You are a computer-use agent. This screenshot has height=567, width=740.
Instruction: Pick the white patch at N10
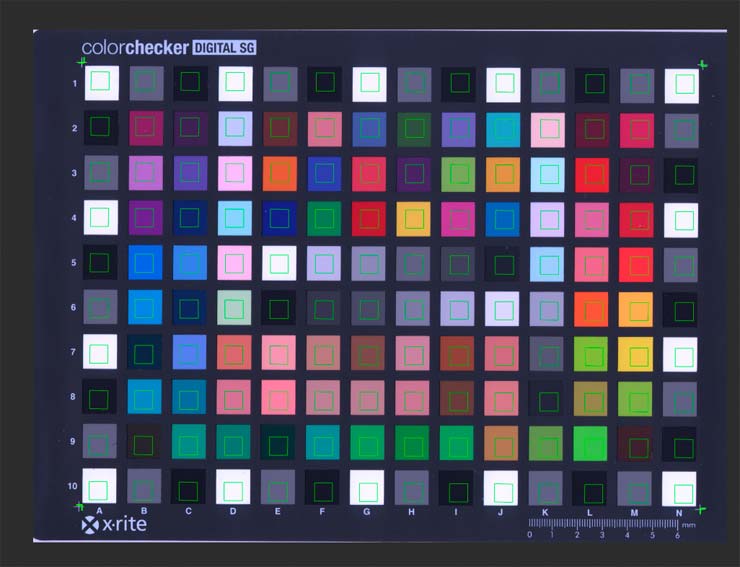pyautogui.click(x=679, y=489)
